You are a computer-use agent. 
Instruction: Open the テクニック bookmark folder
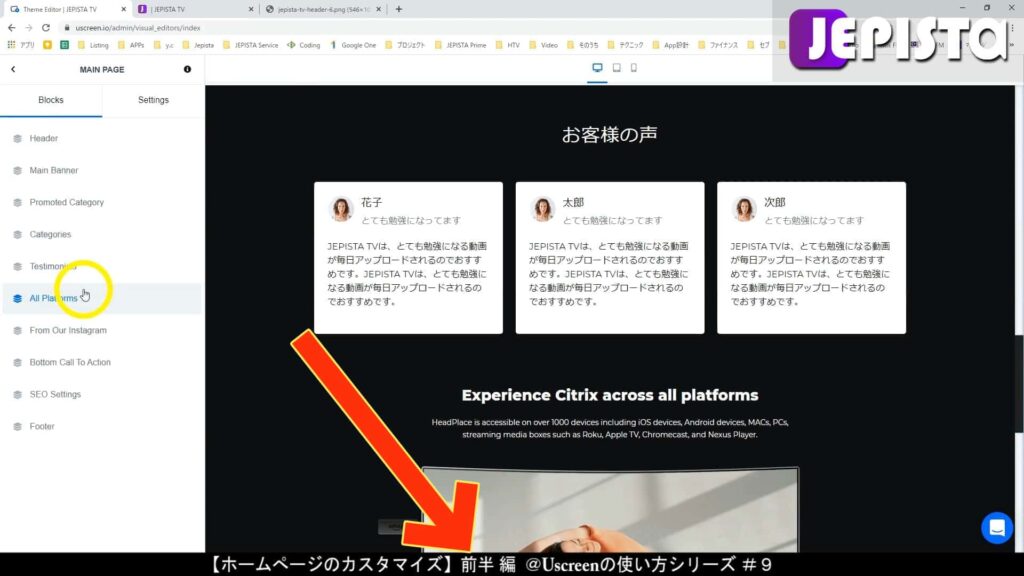(626, 45)
